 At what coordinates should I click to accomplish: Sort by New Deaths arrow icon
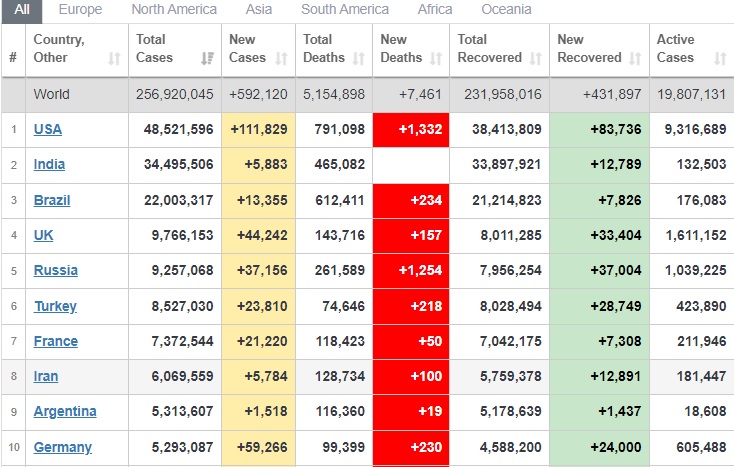[436, 59]
